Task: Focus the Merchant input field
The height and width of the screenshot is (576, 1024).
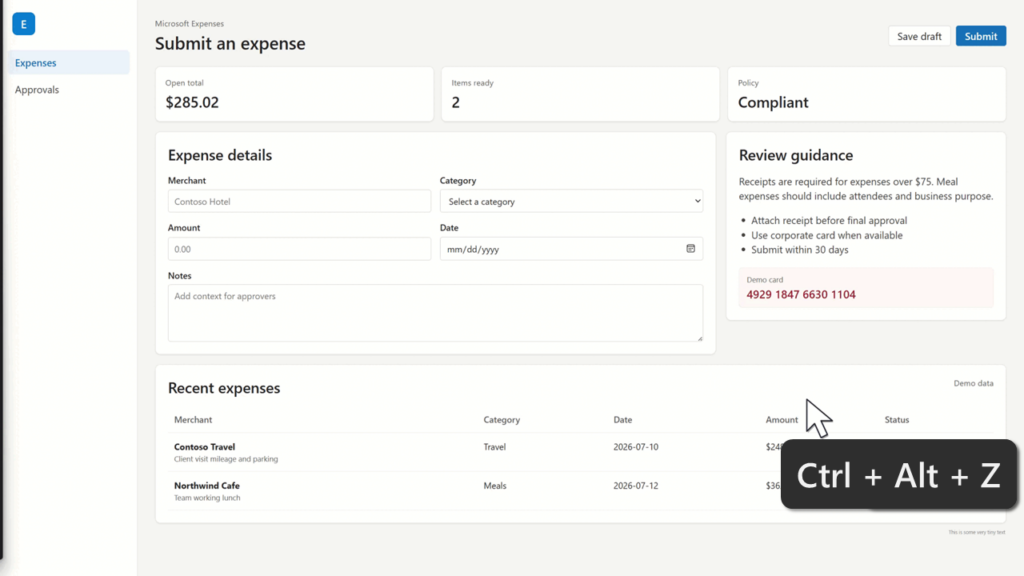Action: [299, 201]
